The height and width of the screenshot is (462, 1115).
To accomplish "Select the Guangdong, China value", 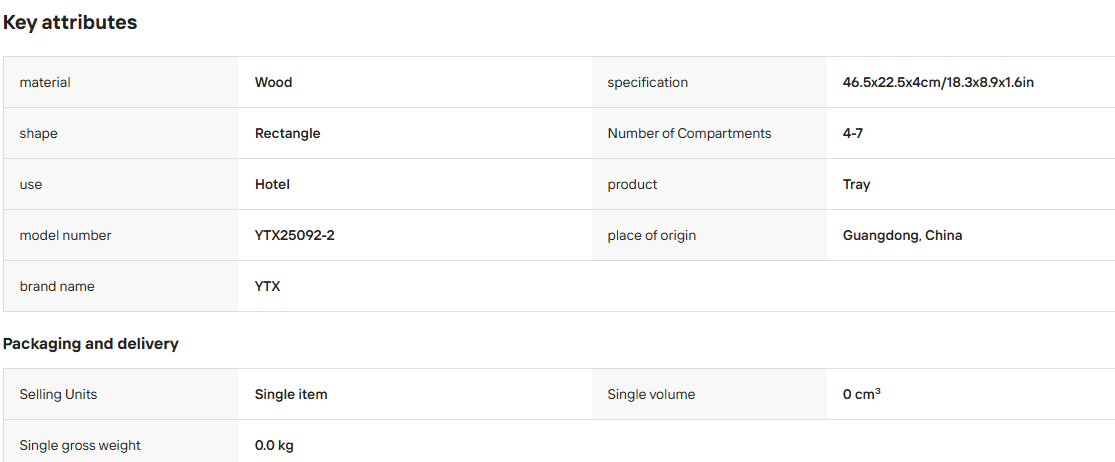I will tap(902, 235).
